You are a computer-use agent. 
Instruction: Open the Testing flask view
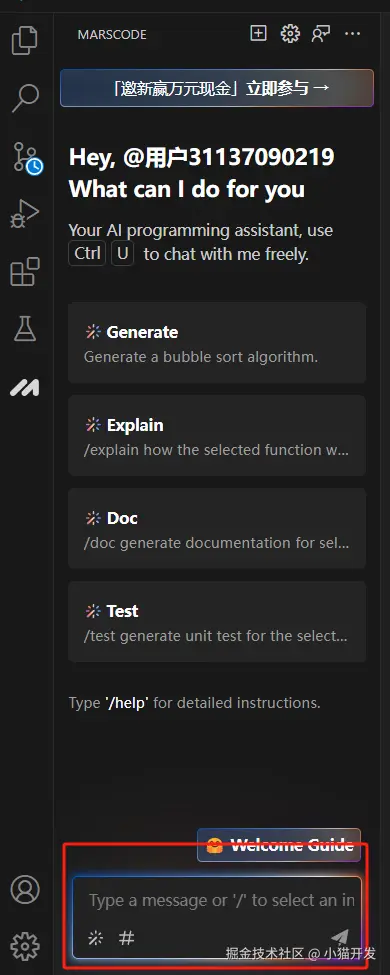tap(25, 329)
